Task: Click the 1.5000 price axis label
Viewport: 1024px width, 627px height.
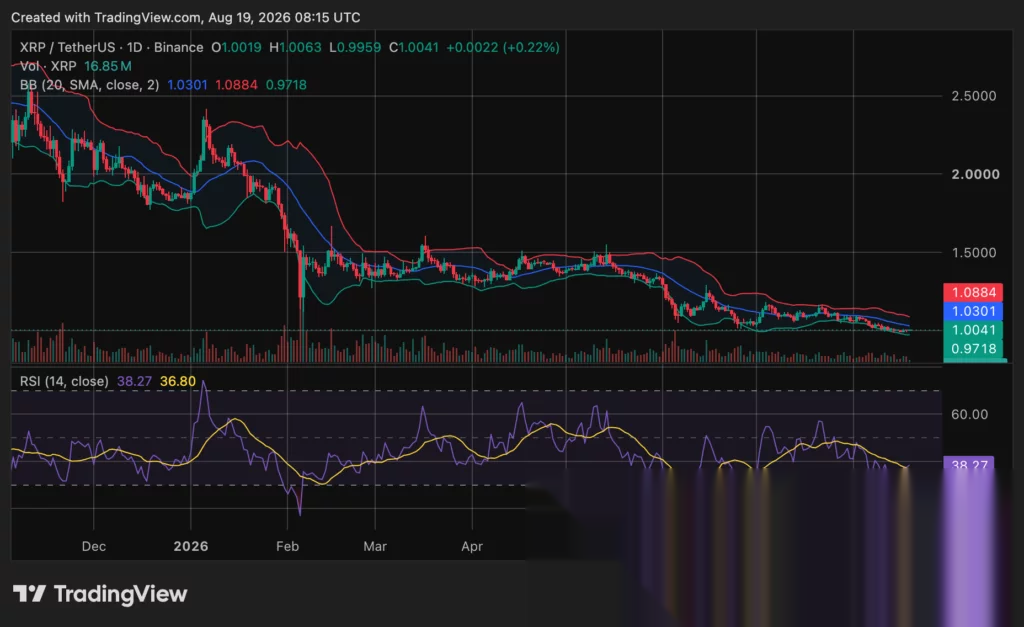Action: tap(974, 253)
